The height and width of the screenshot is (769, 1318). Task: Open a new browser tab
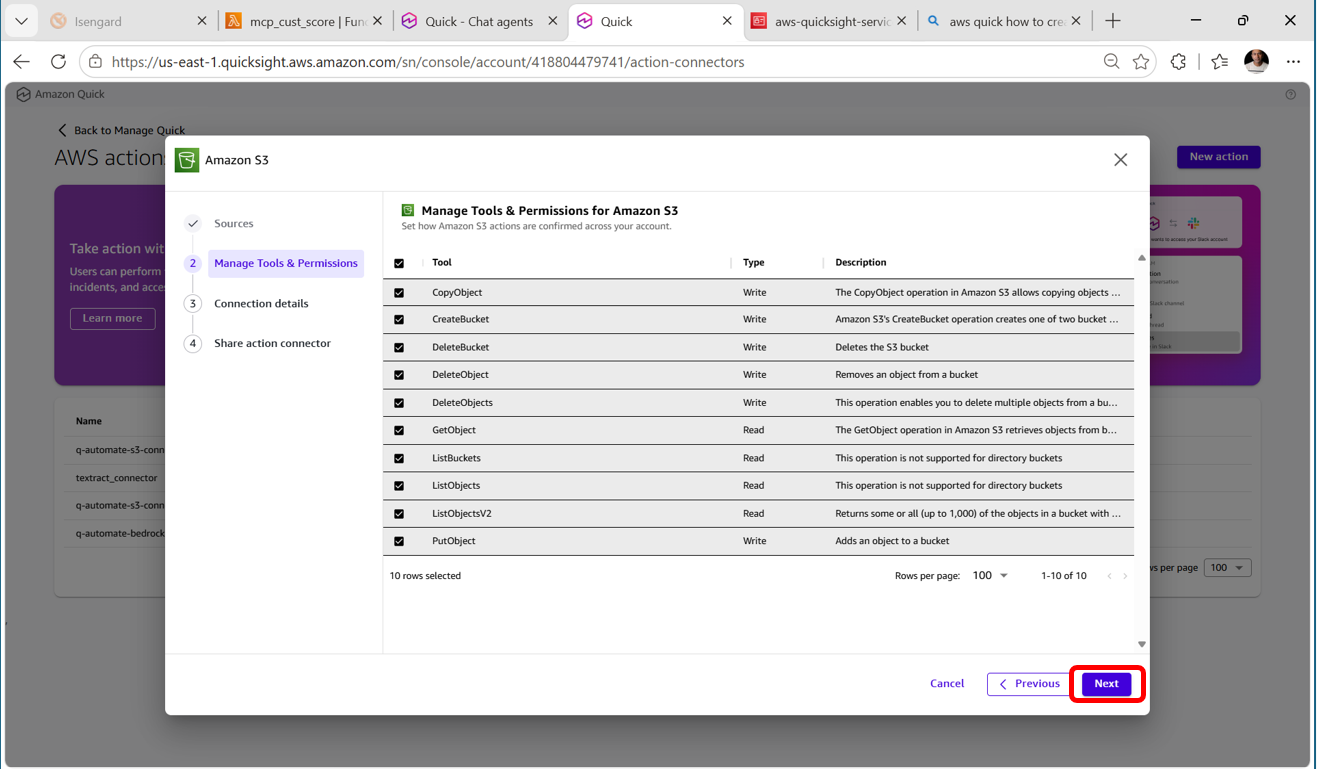pos(1113,21)
